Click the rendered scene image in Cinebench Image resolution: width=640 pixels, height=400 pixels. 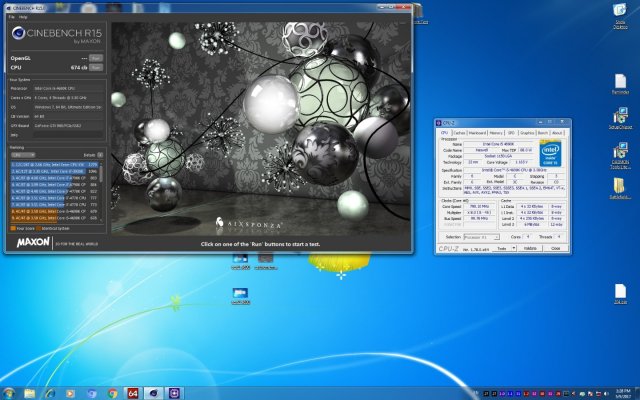click(x=260, y=129)
